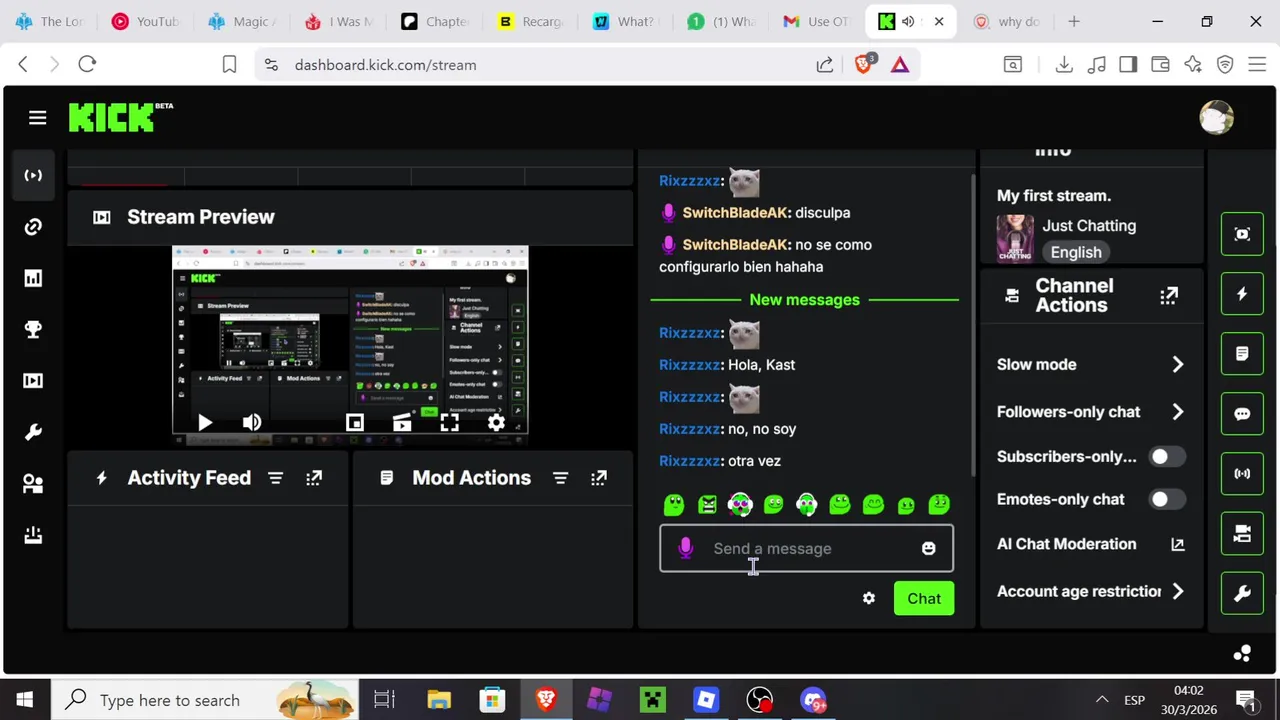1280x720 pixels.
Task: Open the download tray icon in left sidebar
Action: (33, 535)
